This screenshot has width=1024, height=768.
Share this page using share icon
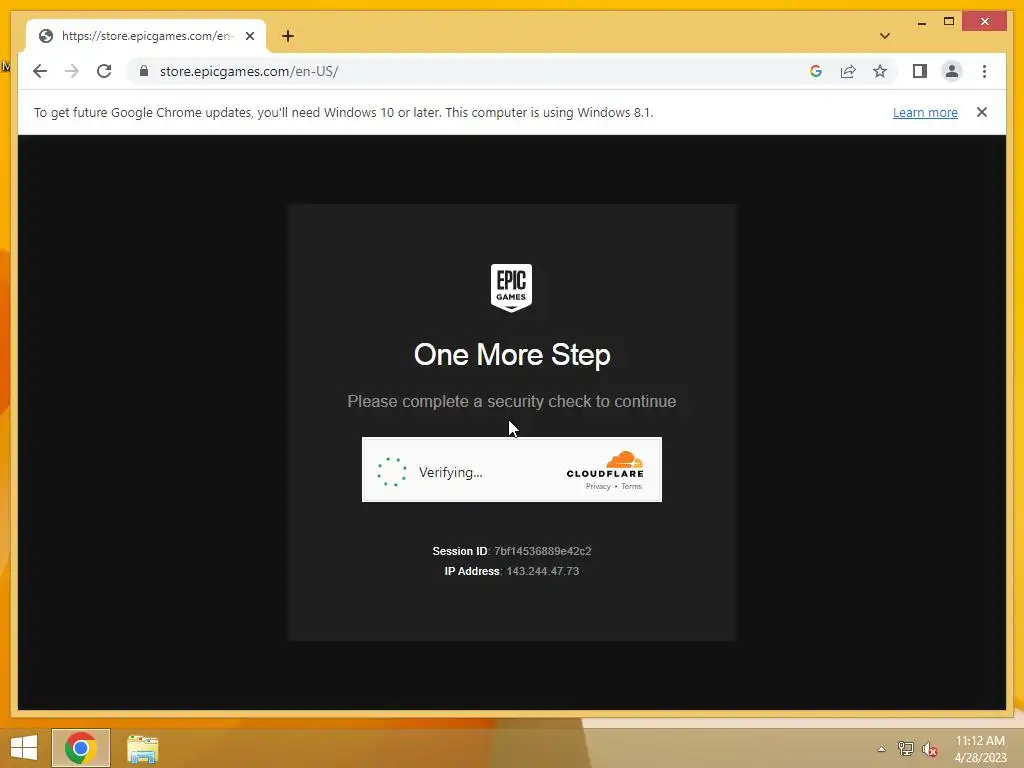click(x=848, y=71)
